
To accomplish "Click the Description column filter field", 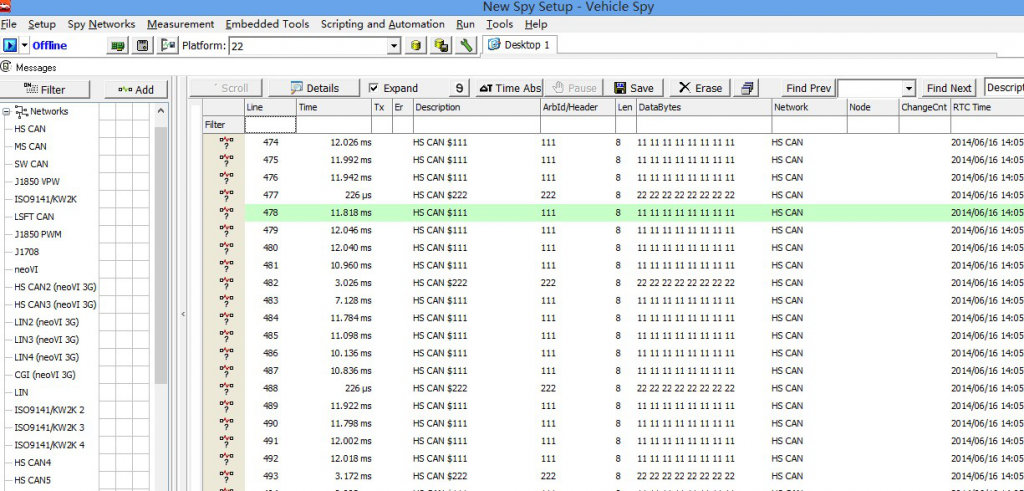I will click(x=476, y=125).
